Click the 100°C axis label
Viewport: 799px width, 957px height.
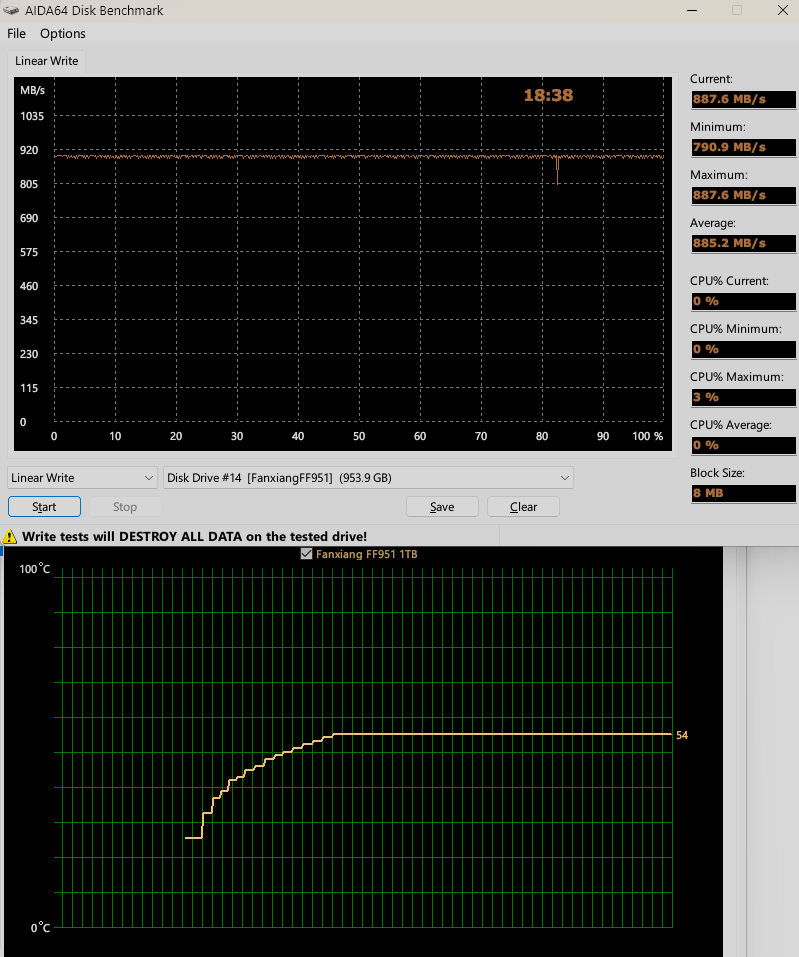tap(34, 569)
